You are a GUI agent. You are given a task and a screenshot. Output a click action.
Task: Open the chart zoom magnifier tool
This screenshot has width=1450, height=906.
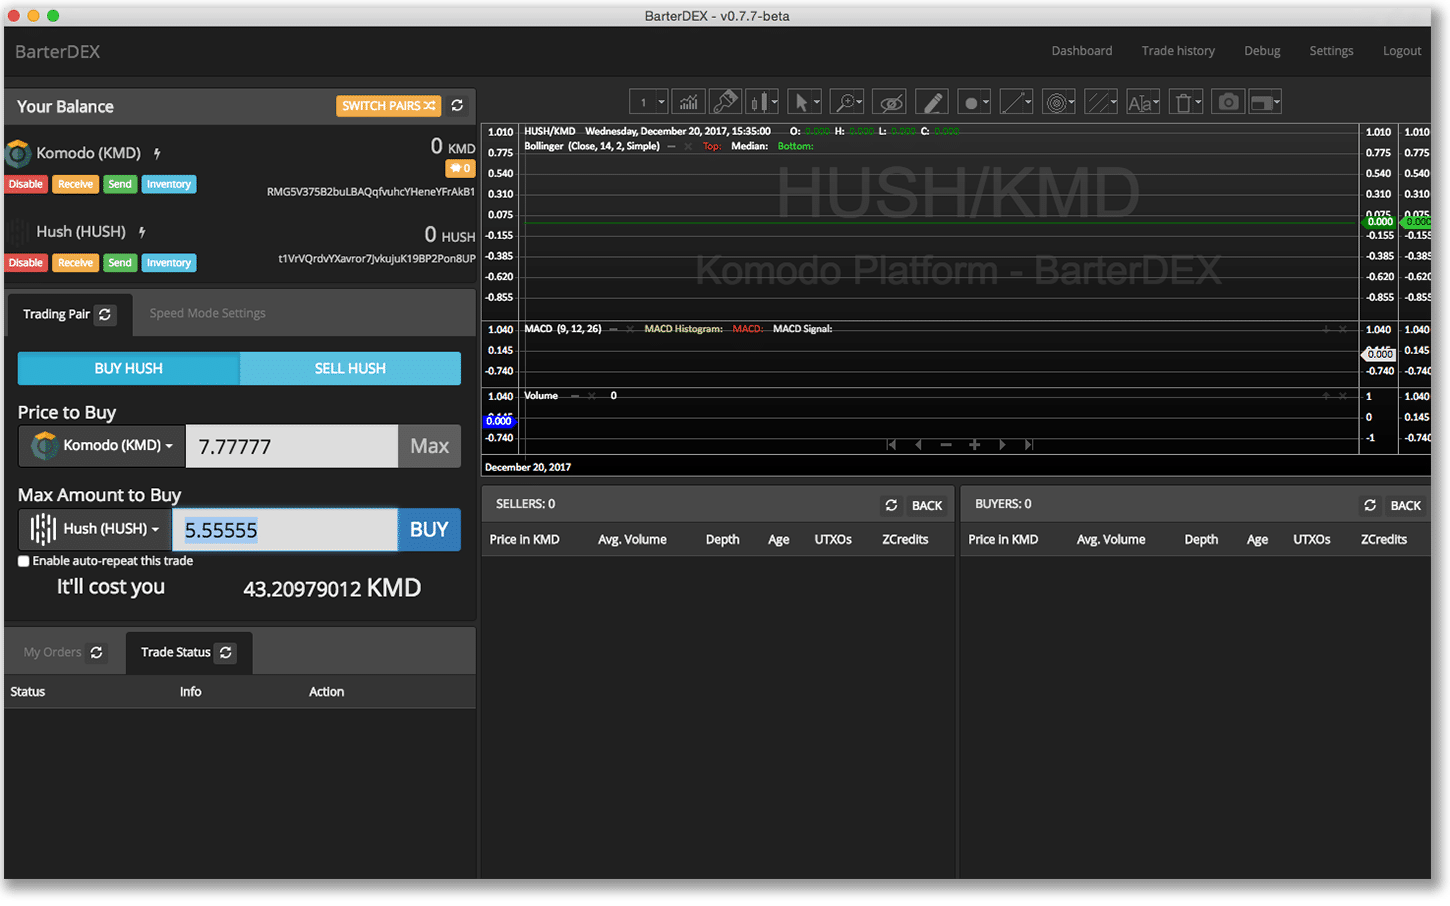click(847, 102)
